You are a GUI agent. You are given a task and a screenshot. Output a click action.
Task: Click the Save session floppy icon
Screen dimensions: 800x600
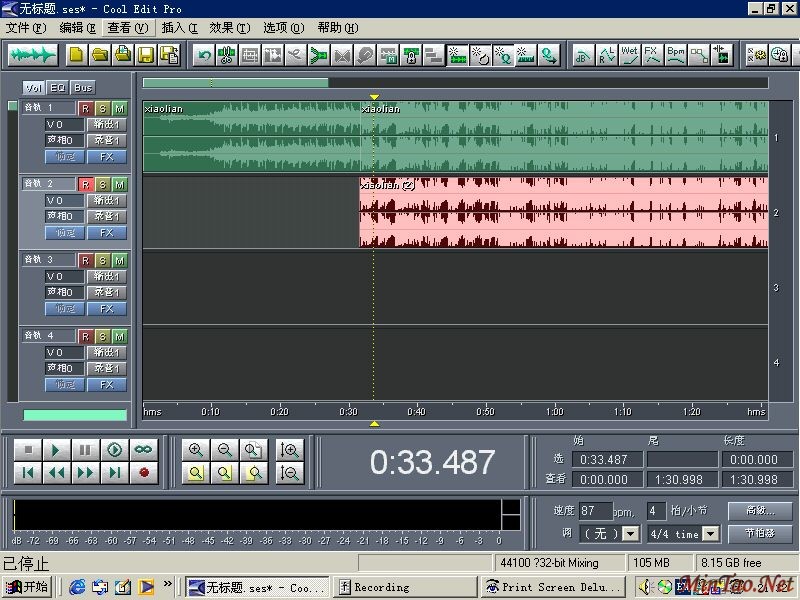pyautogui.click(x=145, y=54)
